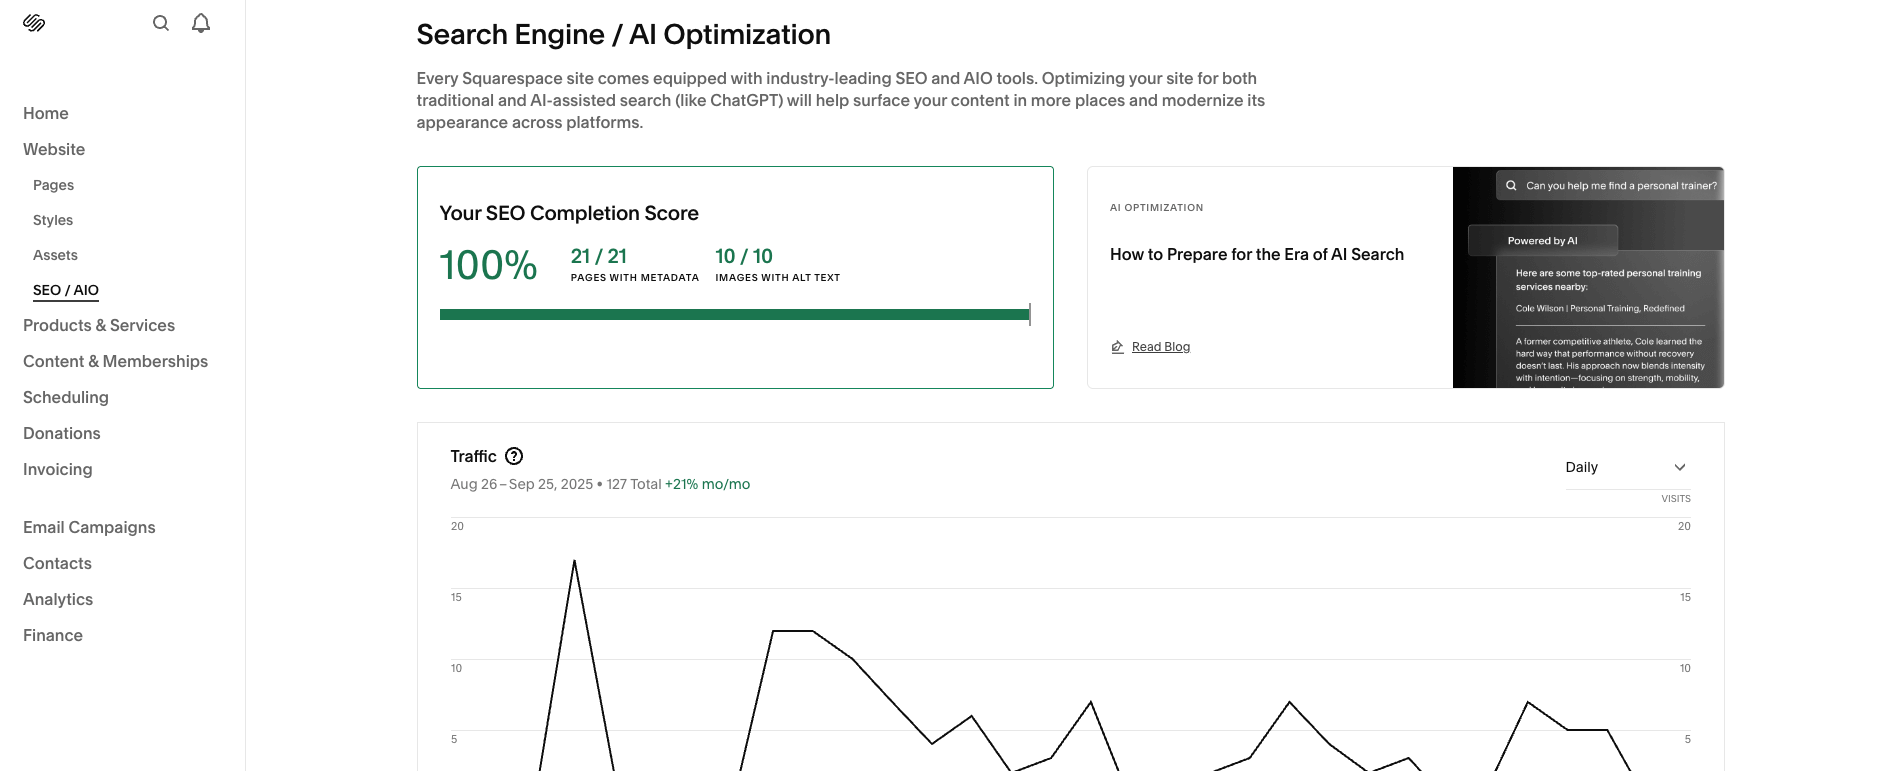
Task: Navigate to Email Campaigns
Action: [89, 527]
